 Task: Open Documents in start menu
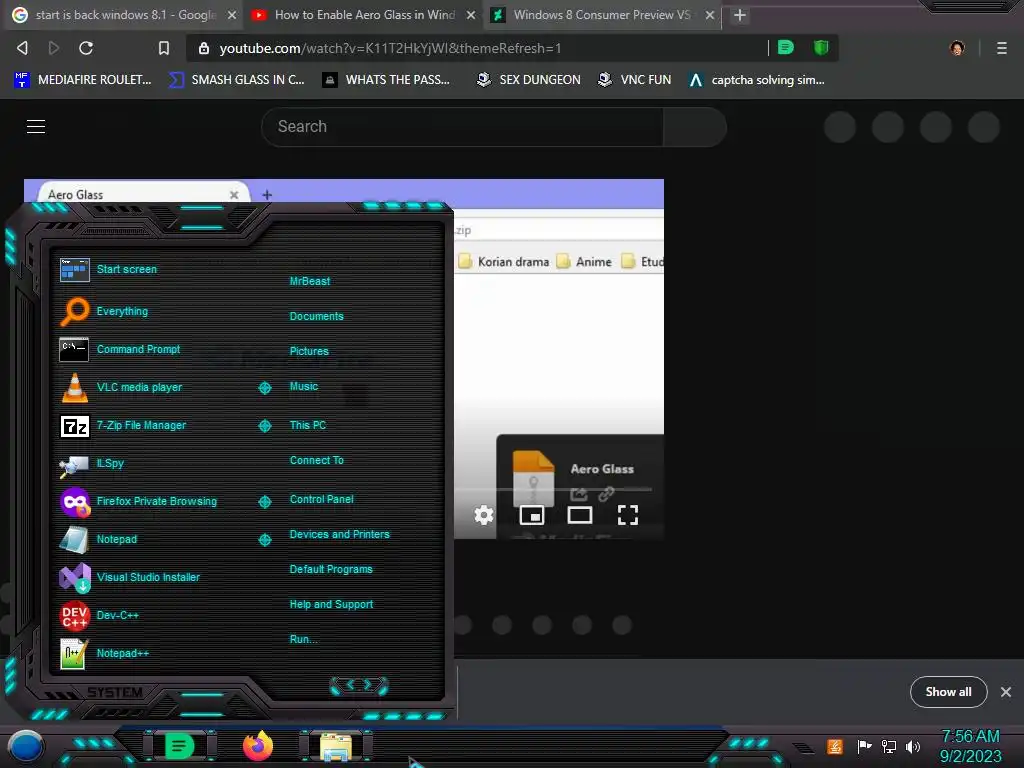click(316, 316)
